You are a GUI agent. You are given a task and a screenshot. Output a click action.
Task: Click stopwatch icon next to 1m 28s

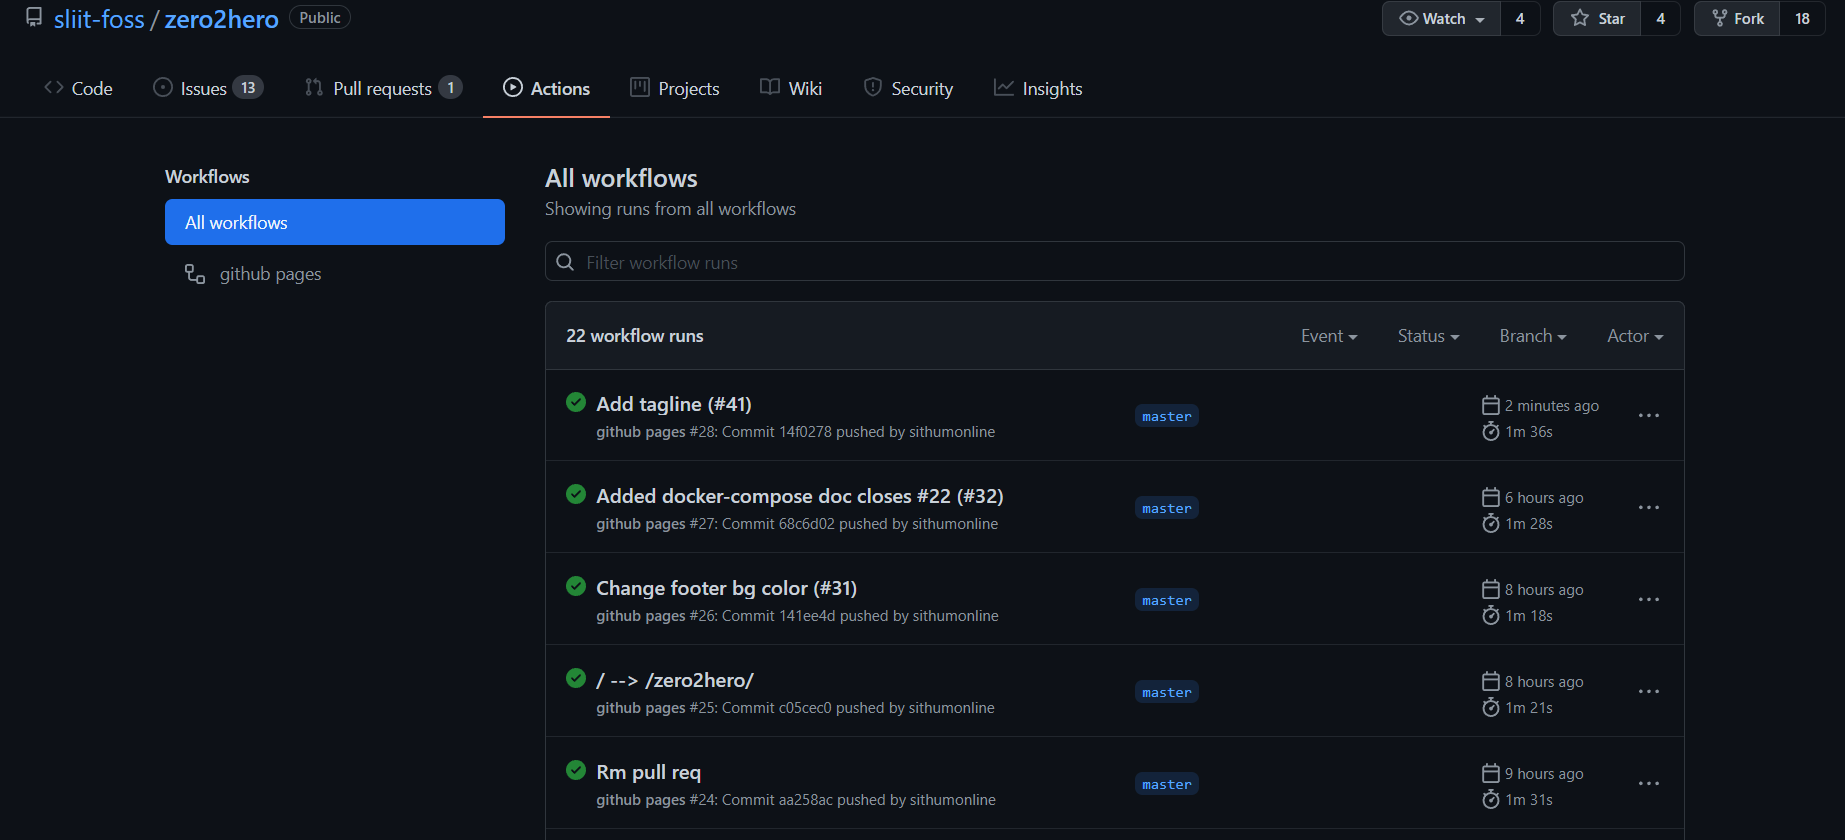[x=1491, y=523]
